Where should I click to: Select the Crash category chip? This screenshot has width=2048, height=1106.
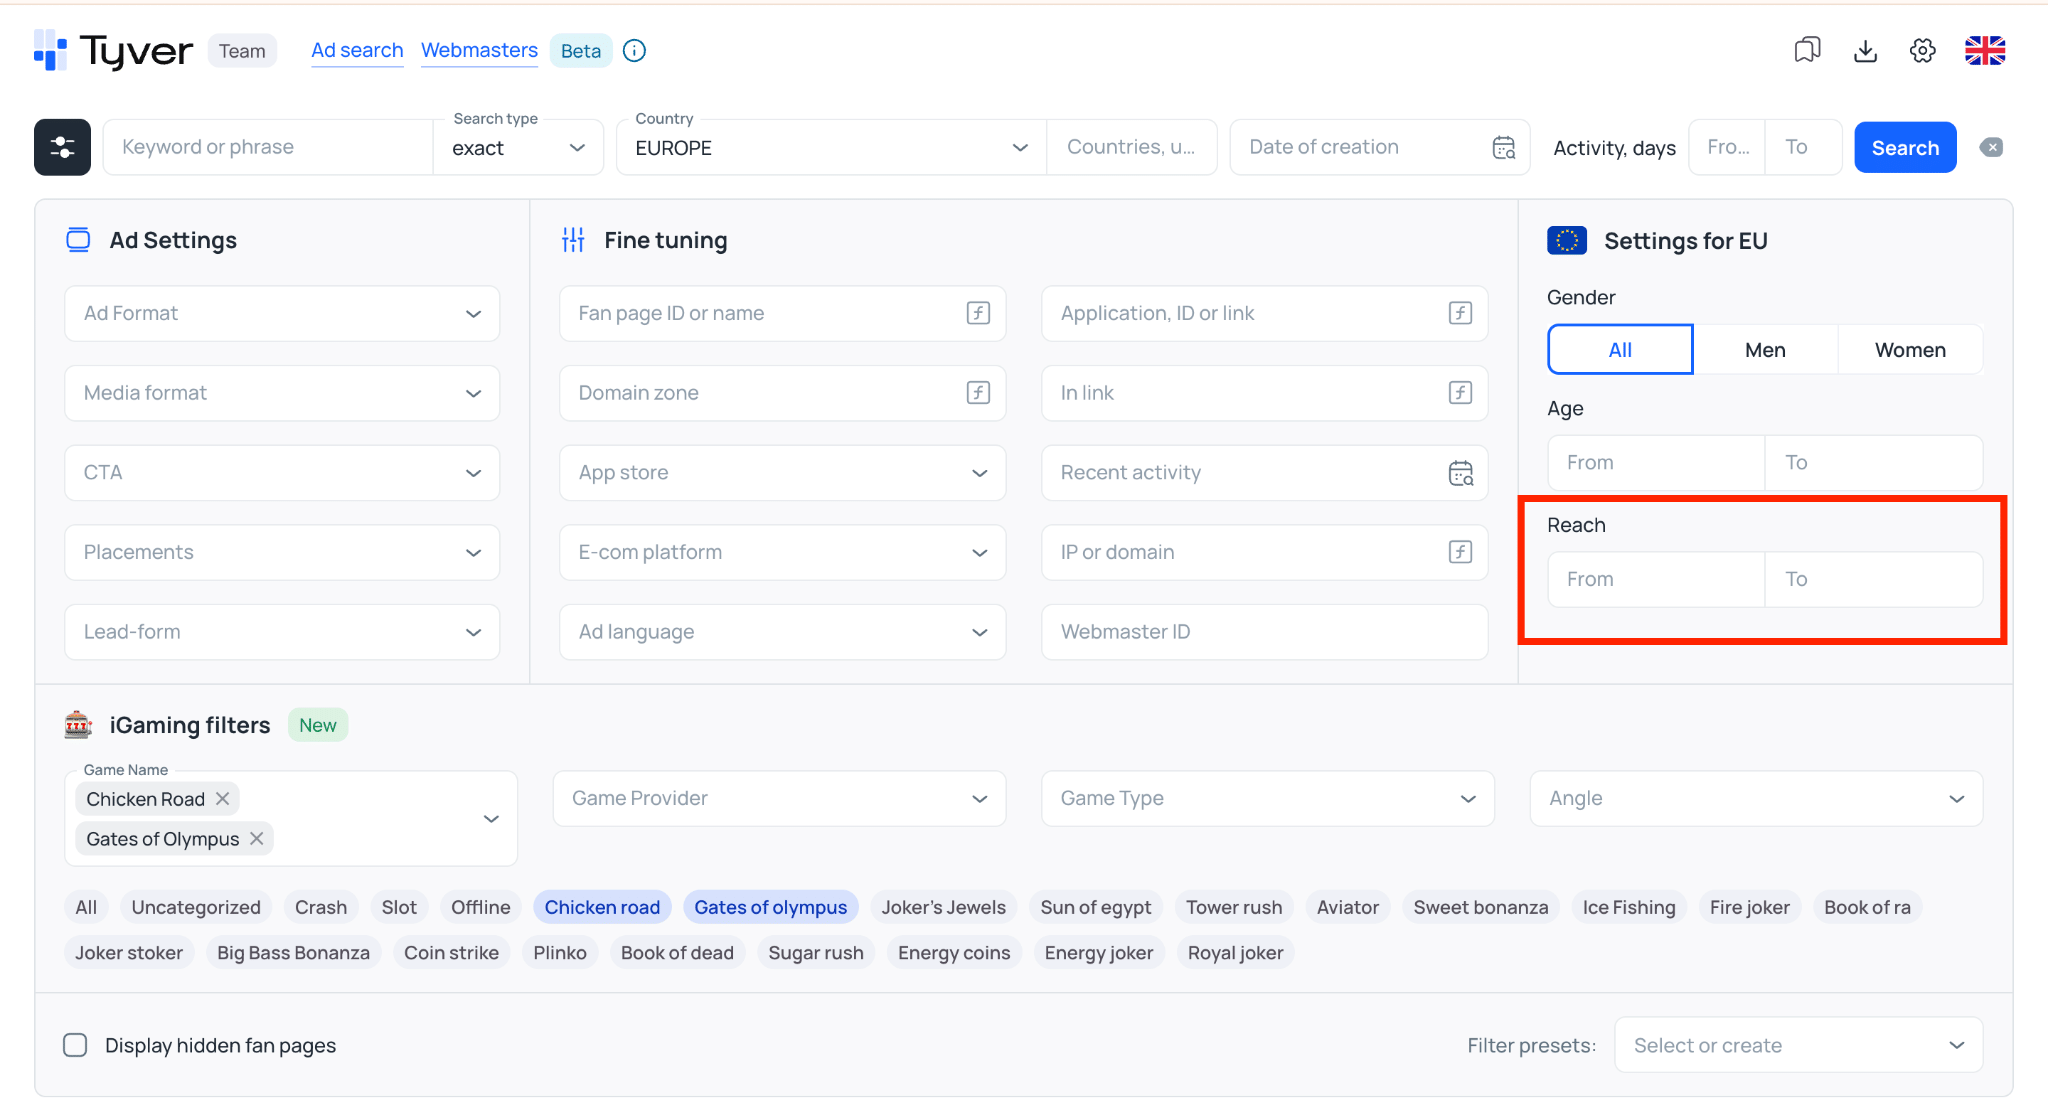pos(321,907)
